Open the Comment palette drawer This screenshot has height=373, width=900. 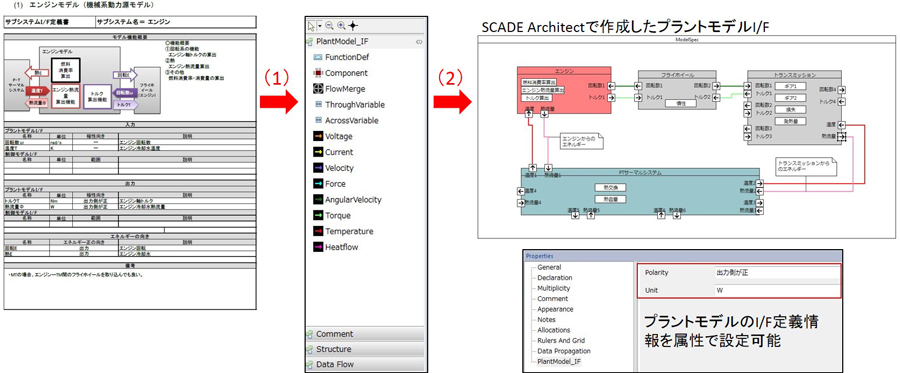click(365, 334)
